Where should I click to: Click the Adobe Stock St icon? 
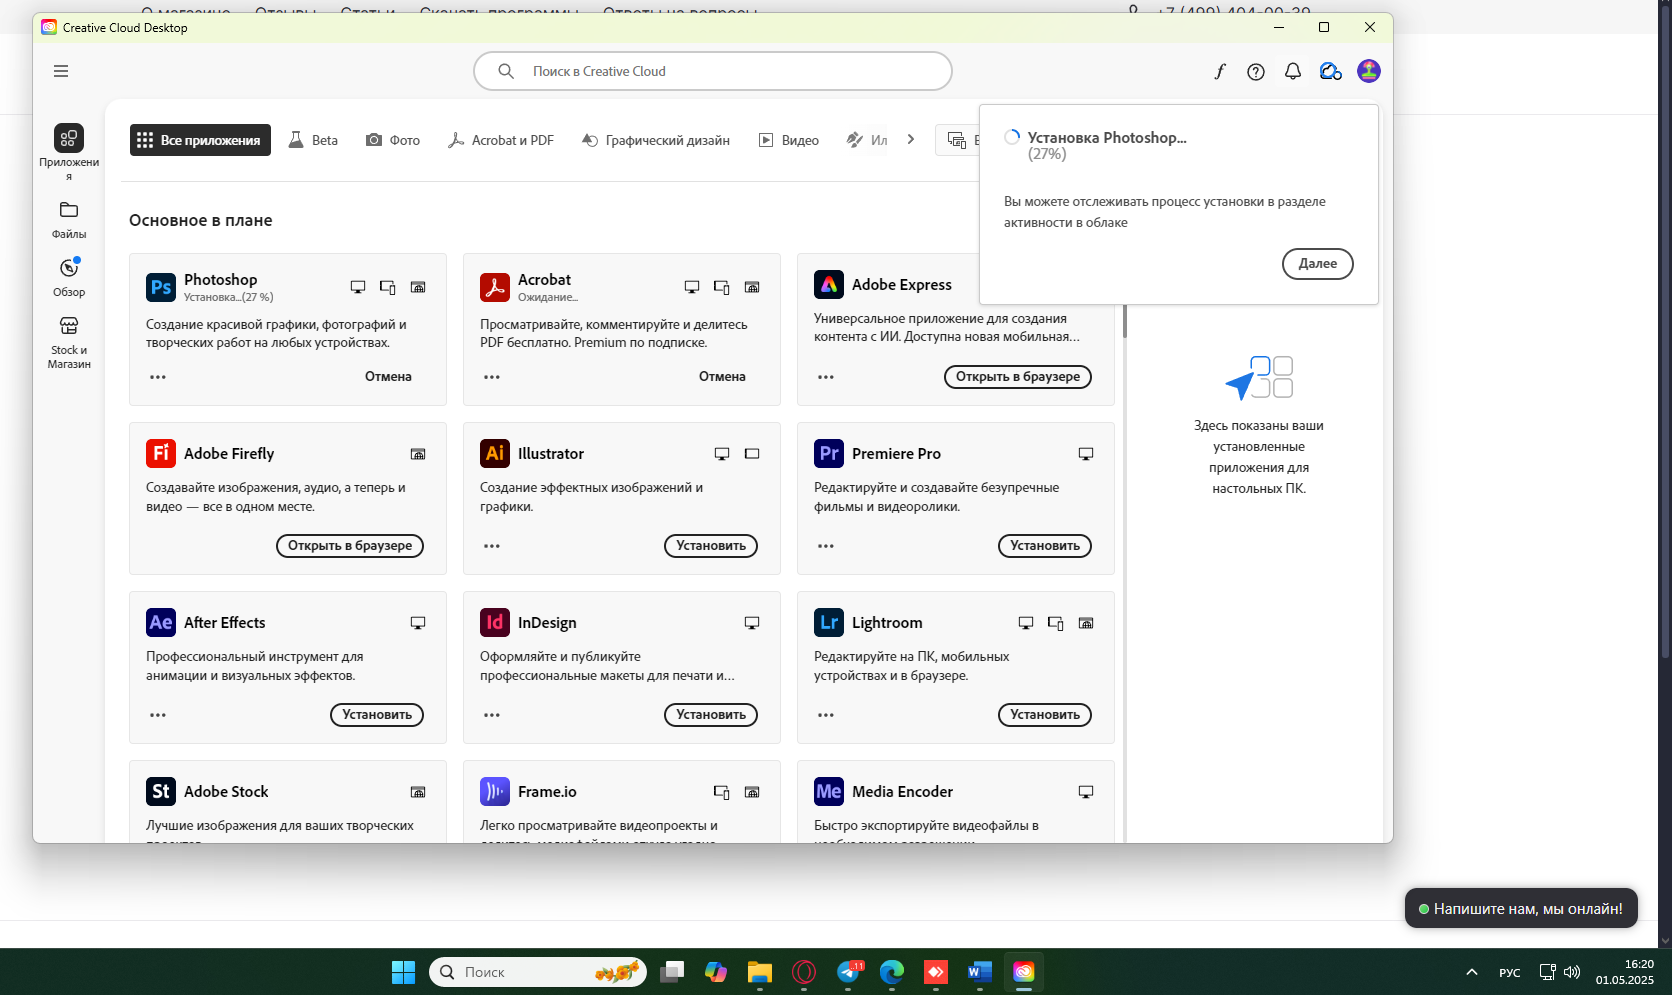click(x=161, y=791)
